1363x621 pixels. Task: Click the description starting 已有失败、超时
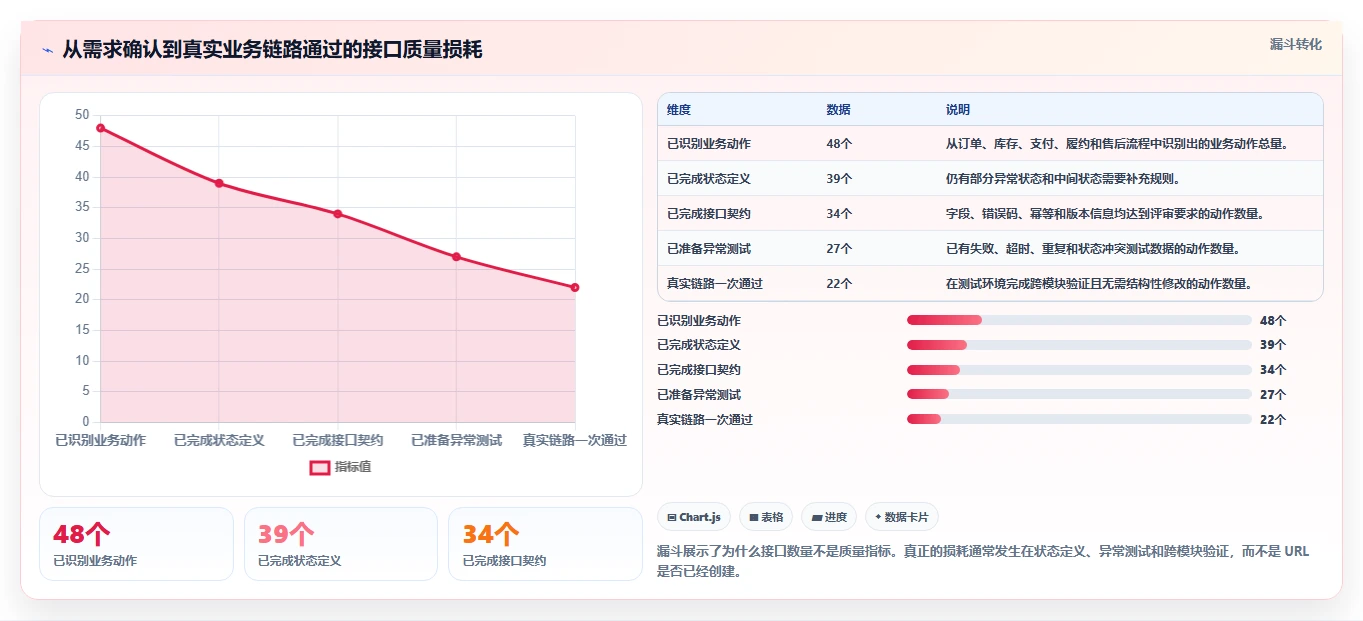click(1096, 249)
